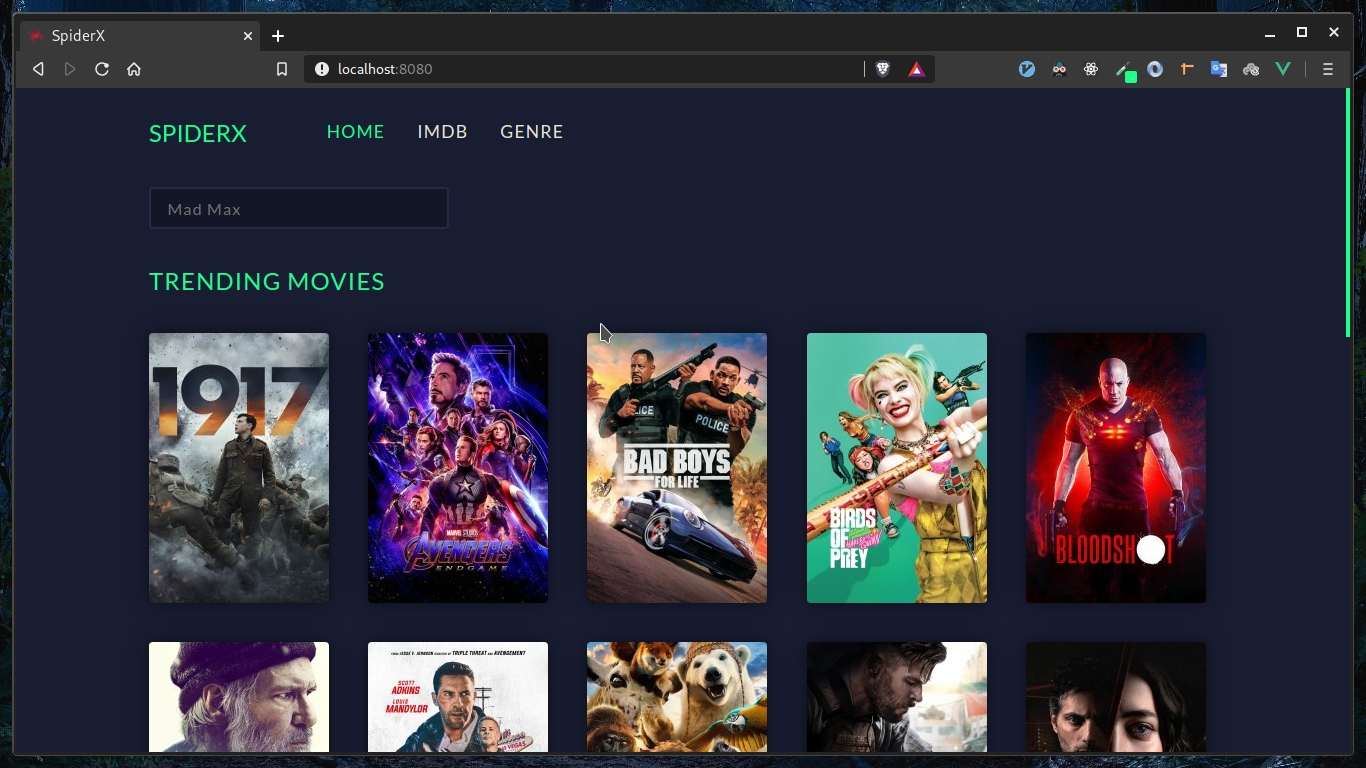Open color picker eyedropper extension
Viewport: 1366px width, 768px height.
(1124, 70)
